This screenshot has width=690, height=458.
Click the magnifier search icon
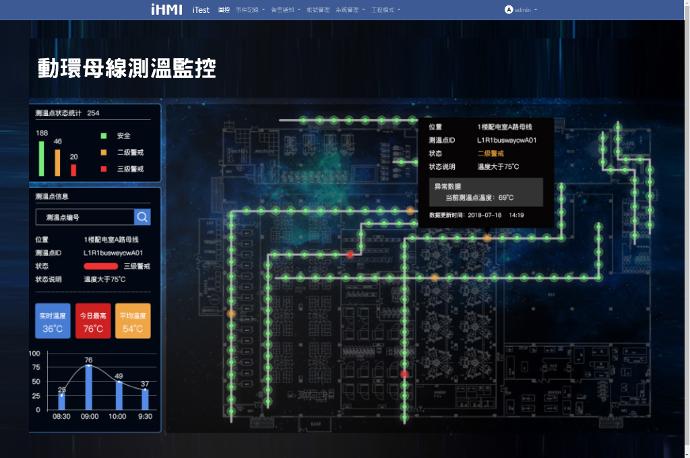pyautogui.click(x=142, y=216)
